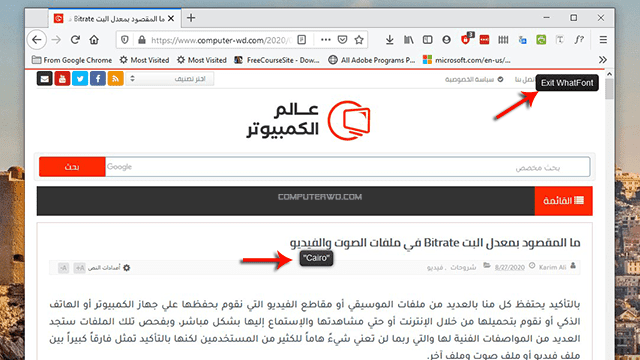
Task: Click the date 8/27/2020
Action: coord(509,267)
